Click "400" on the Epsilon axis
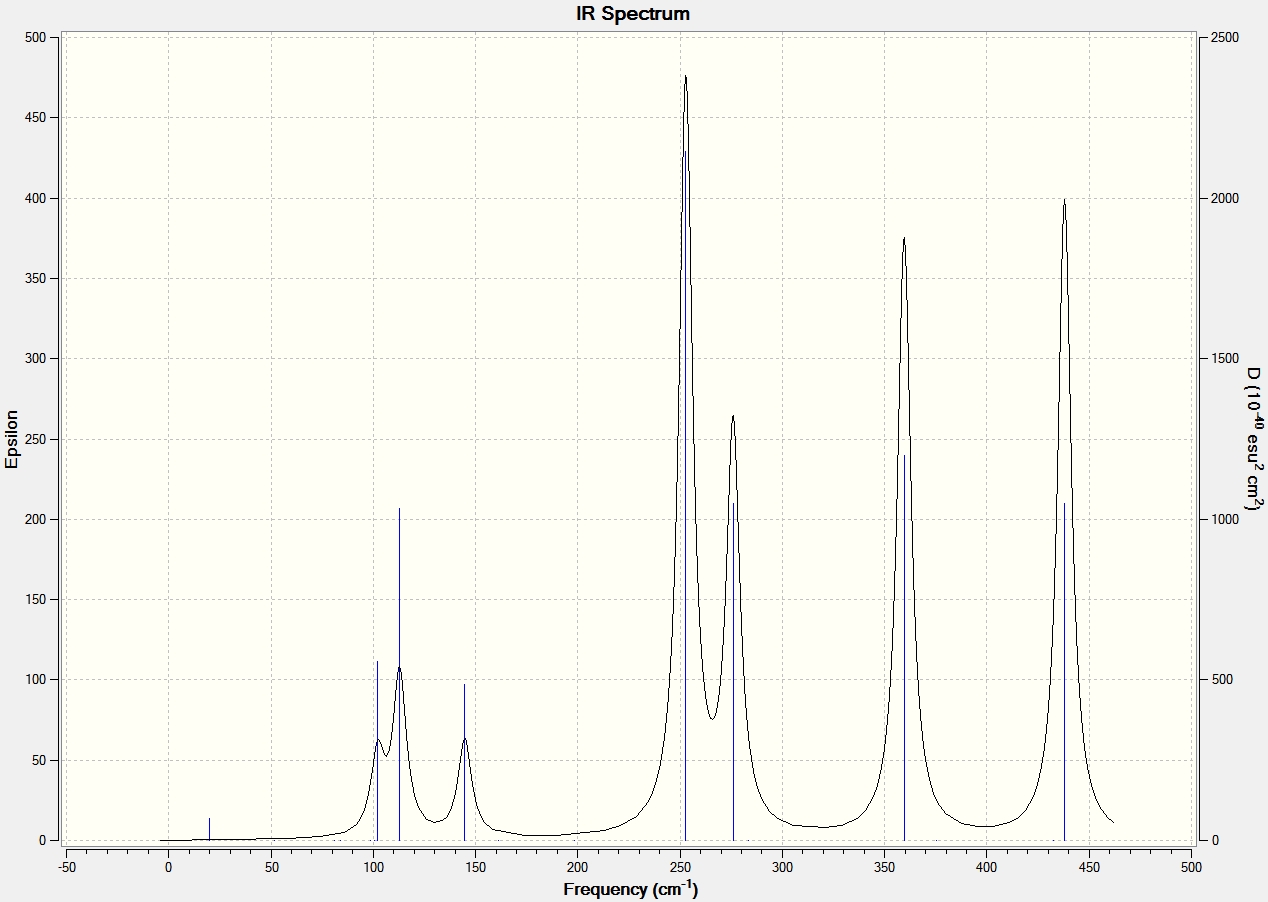The height and width of the screenshot is (902, 1268). point(36,198)
